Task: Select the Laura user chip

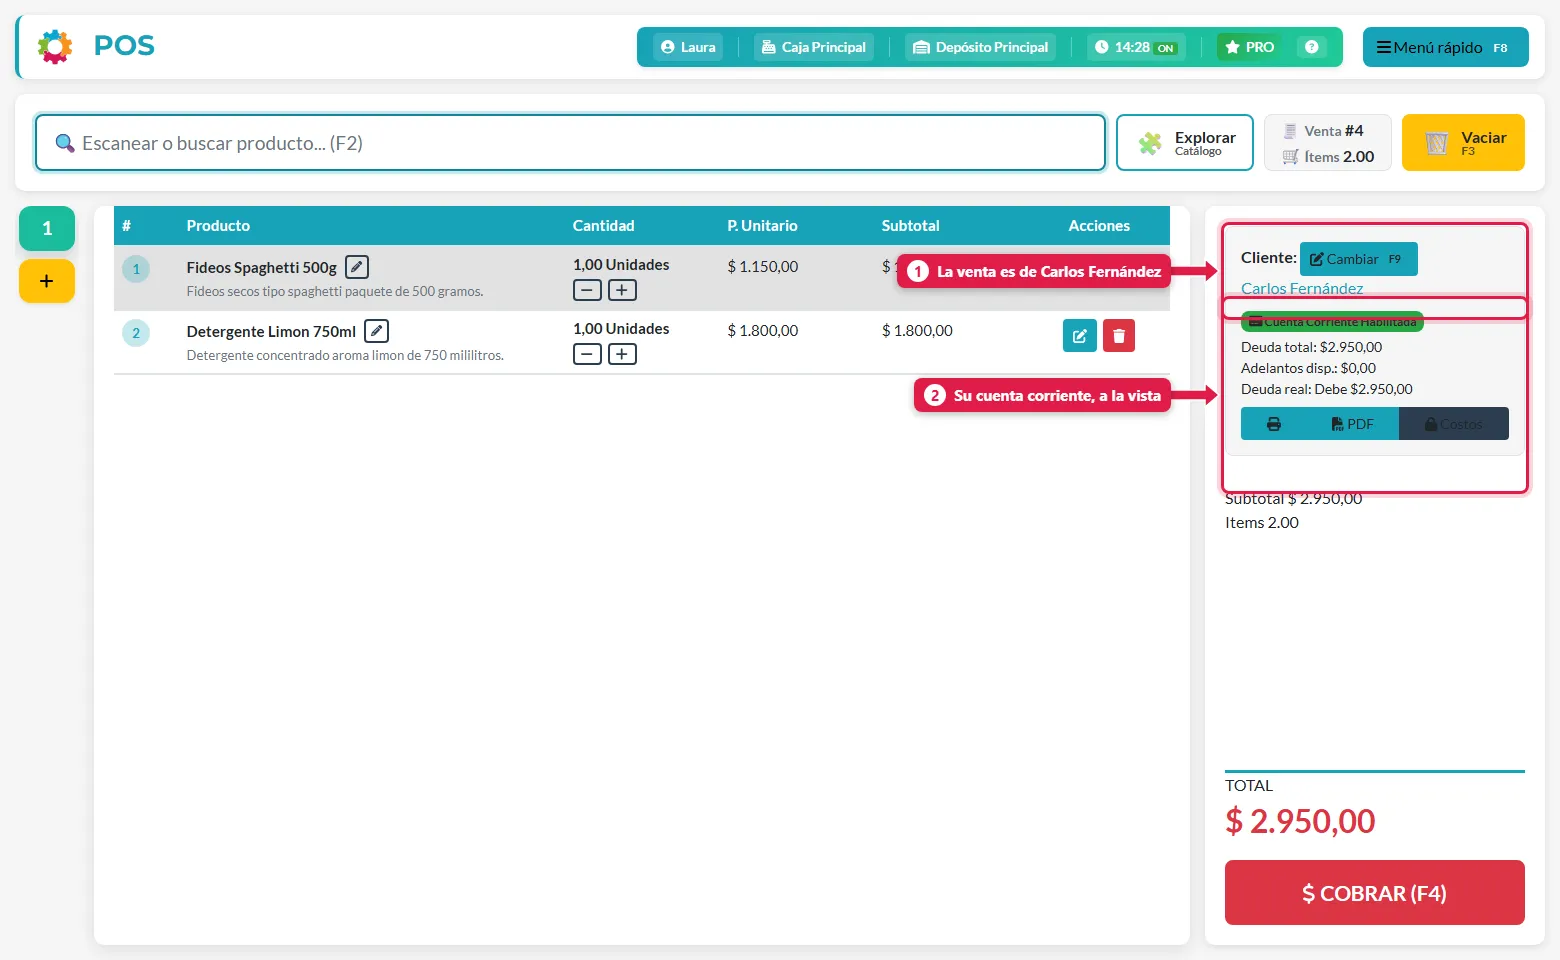Action: [688, 47]
